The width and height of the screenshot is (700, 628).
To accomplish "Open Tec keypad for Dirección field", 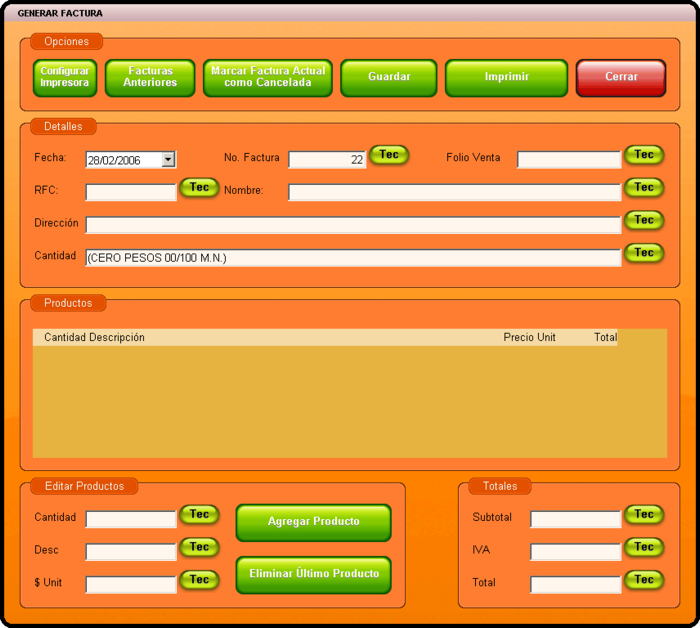I will [644, 220].
